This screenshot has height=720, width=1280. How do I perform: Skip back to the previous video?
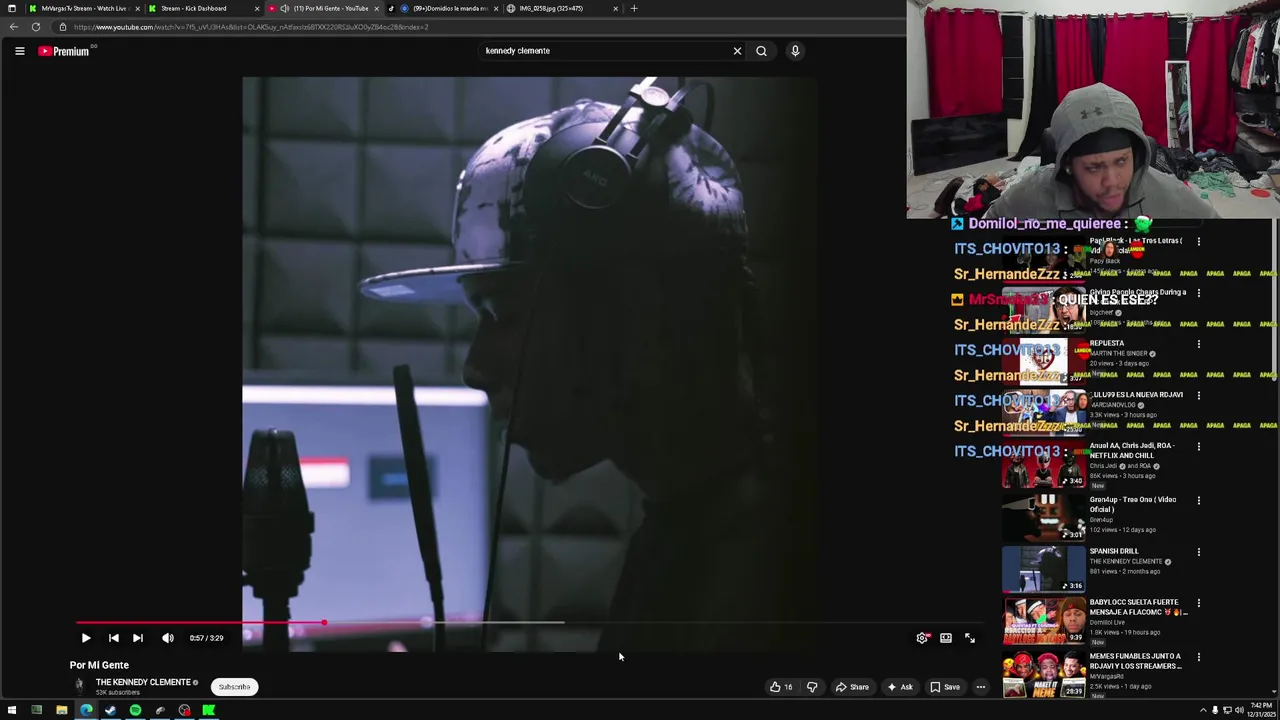coord(114,638)
